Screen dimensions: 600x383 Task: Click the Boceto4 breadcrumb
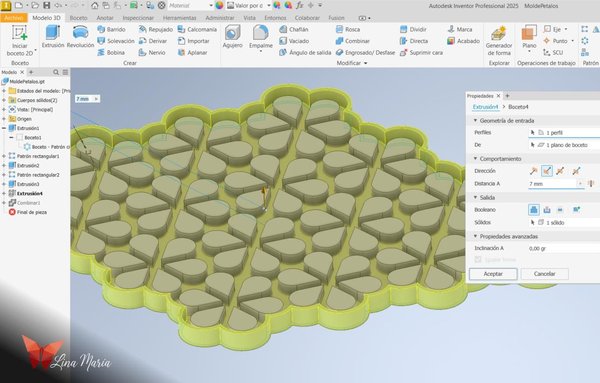(x=518, y=107)
